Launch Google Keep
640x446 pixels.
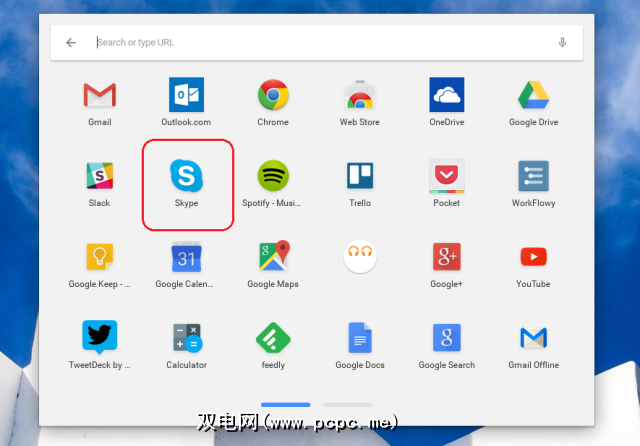100,257
